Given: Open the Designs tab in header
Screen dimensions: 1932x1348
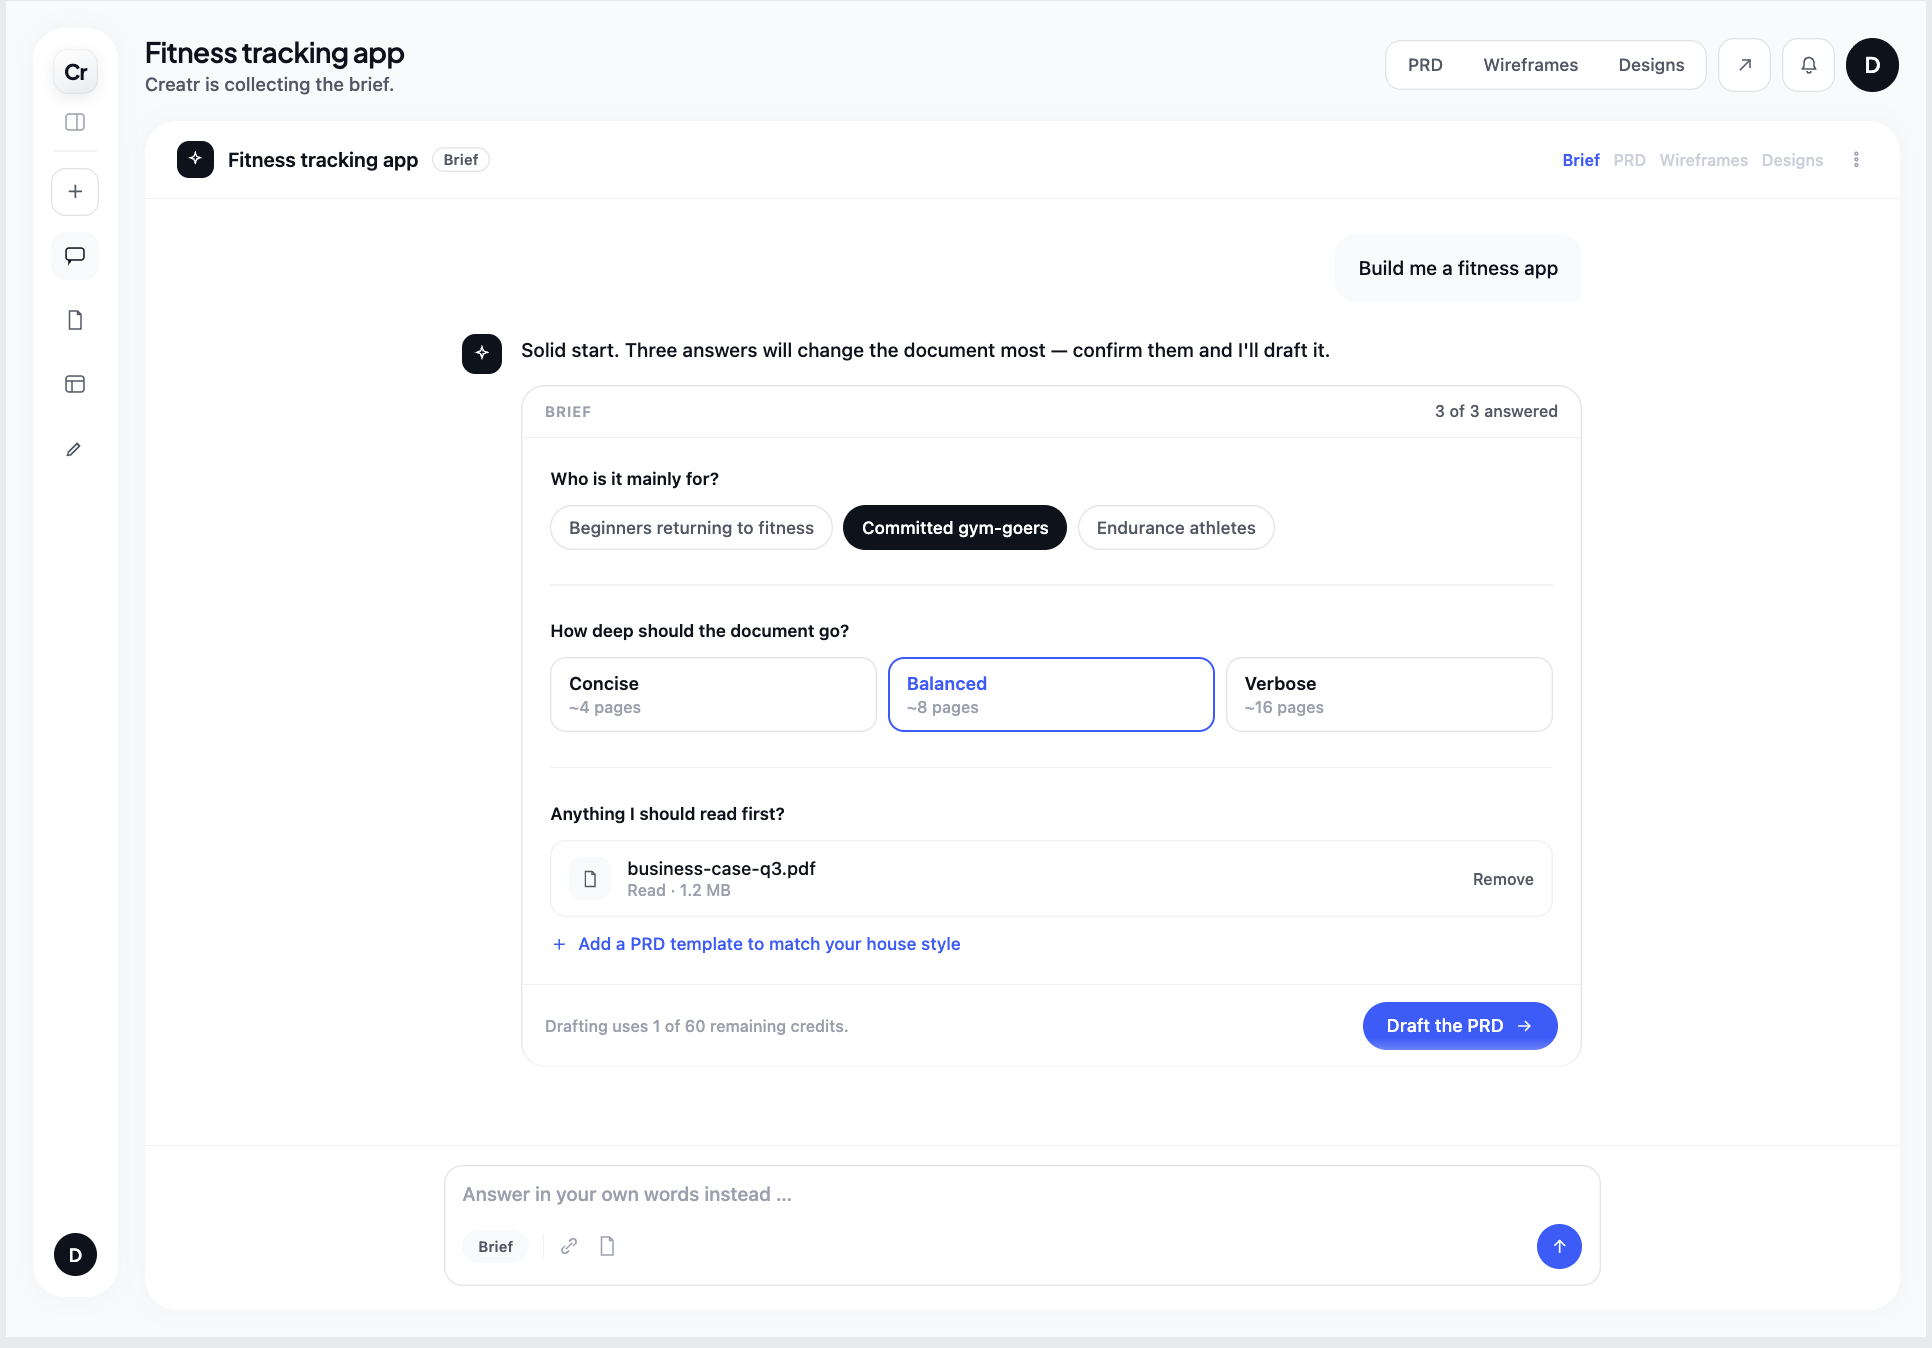Looking at the screenshot, I should [x=1651, y=65].
